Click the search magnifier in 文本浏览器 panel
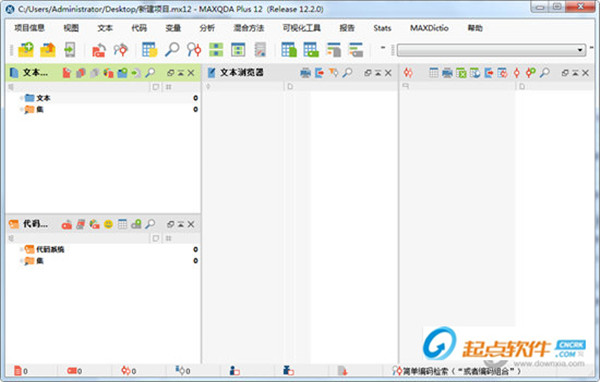This screenshot has width=600, height=382. click(347, 72)
